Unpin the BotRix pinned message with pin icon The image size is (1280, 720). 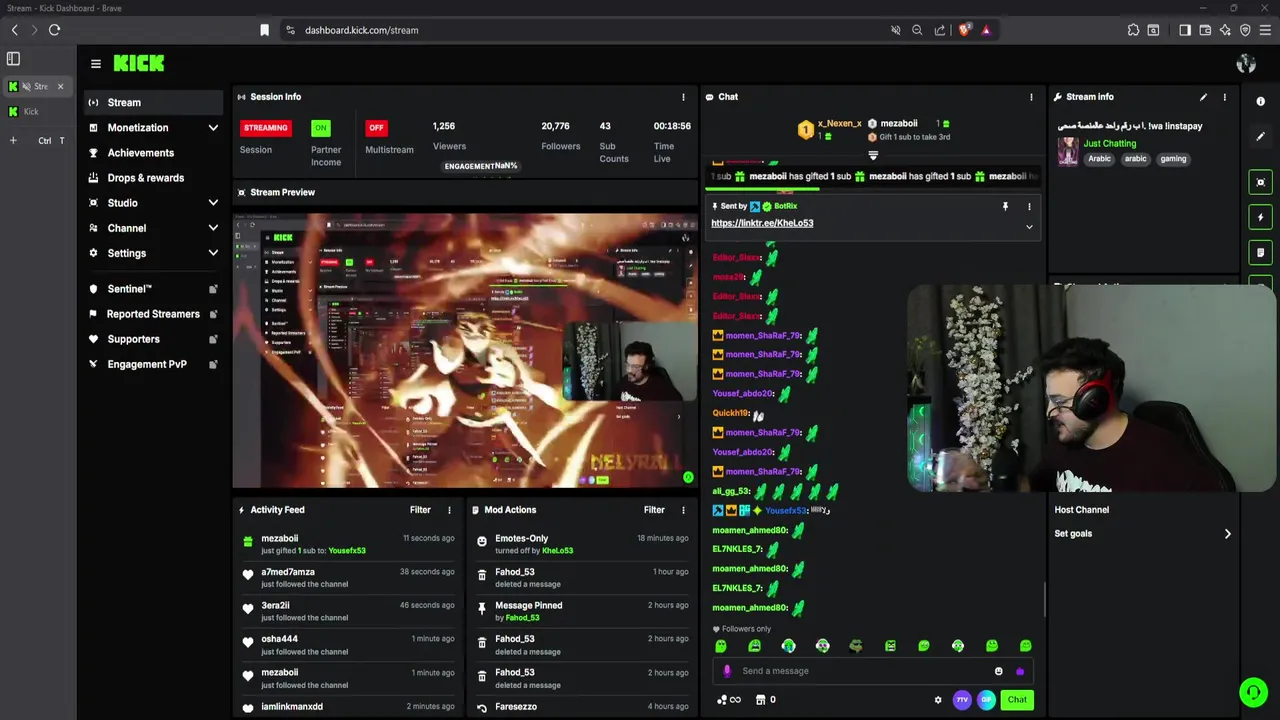[x=1005, y=206]
